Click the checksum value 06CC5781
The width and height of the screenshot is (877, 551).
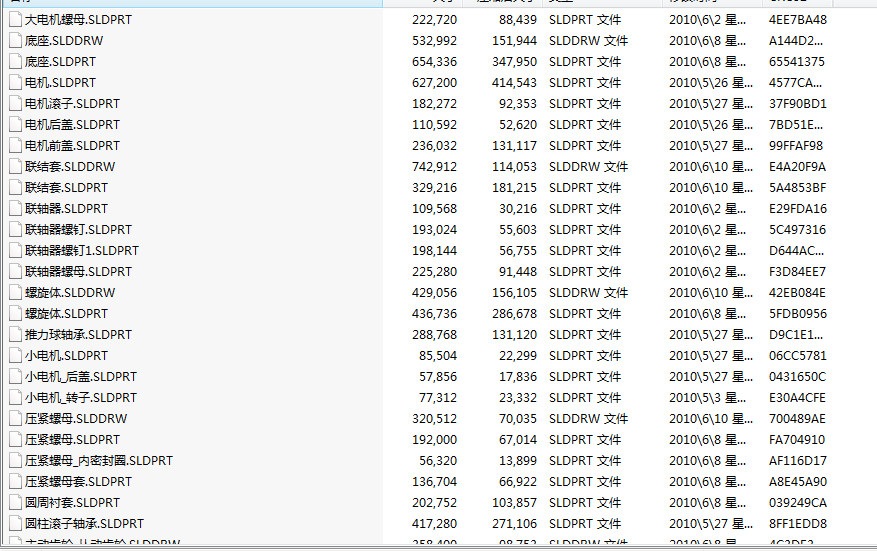[x=798, y=356]
